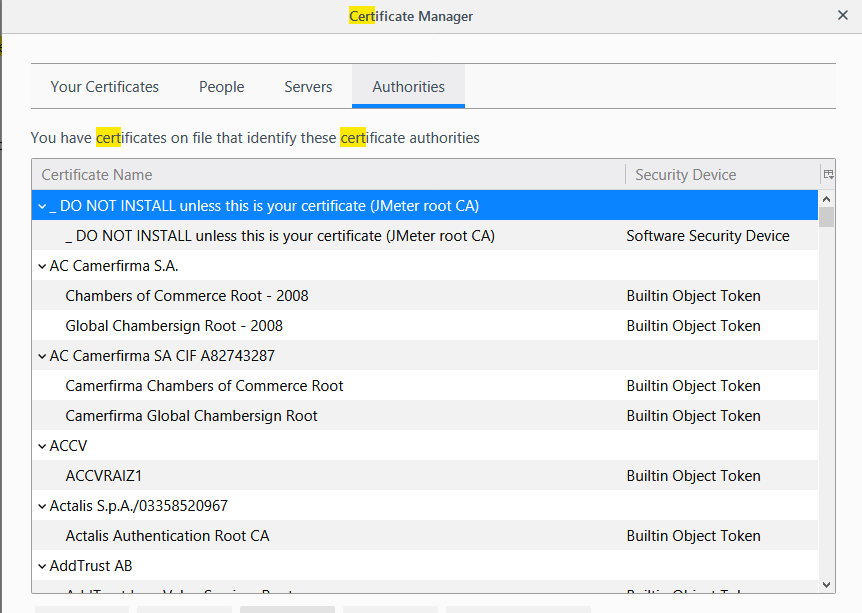Sort by the Security Device column header
862x613 pixels.
tap(686, 174)
